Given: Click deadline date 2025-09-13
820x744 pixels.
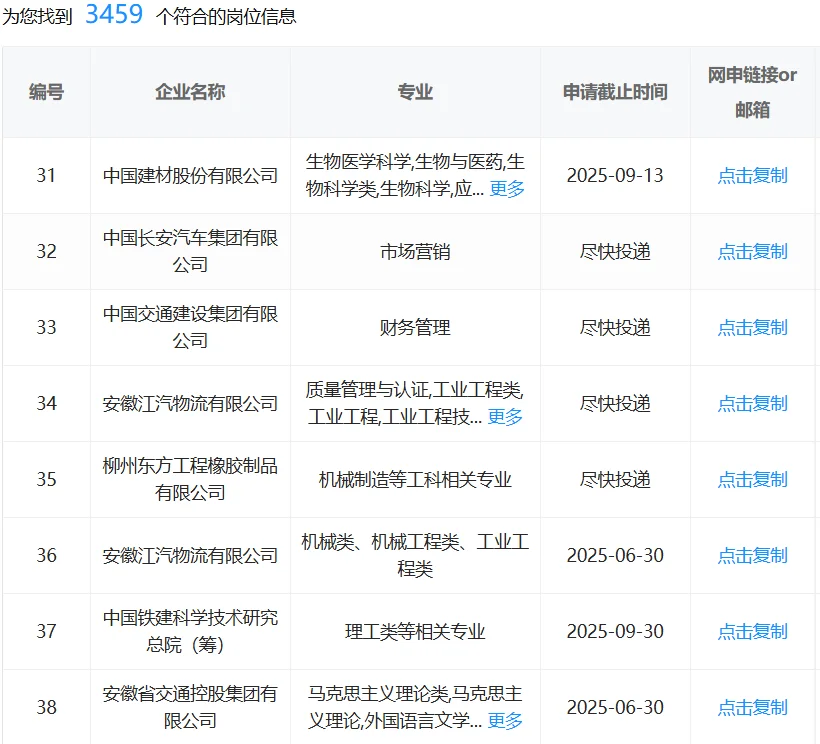Looking at the screenshot, I should point(615,176).
